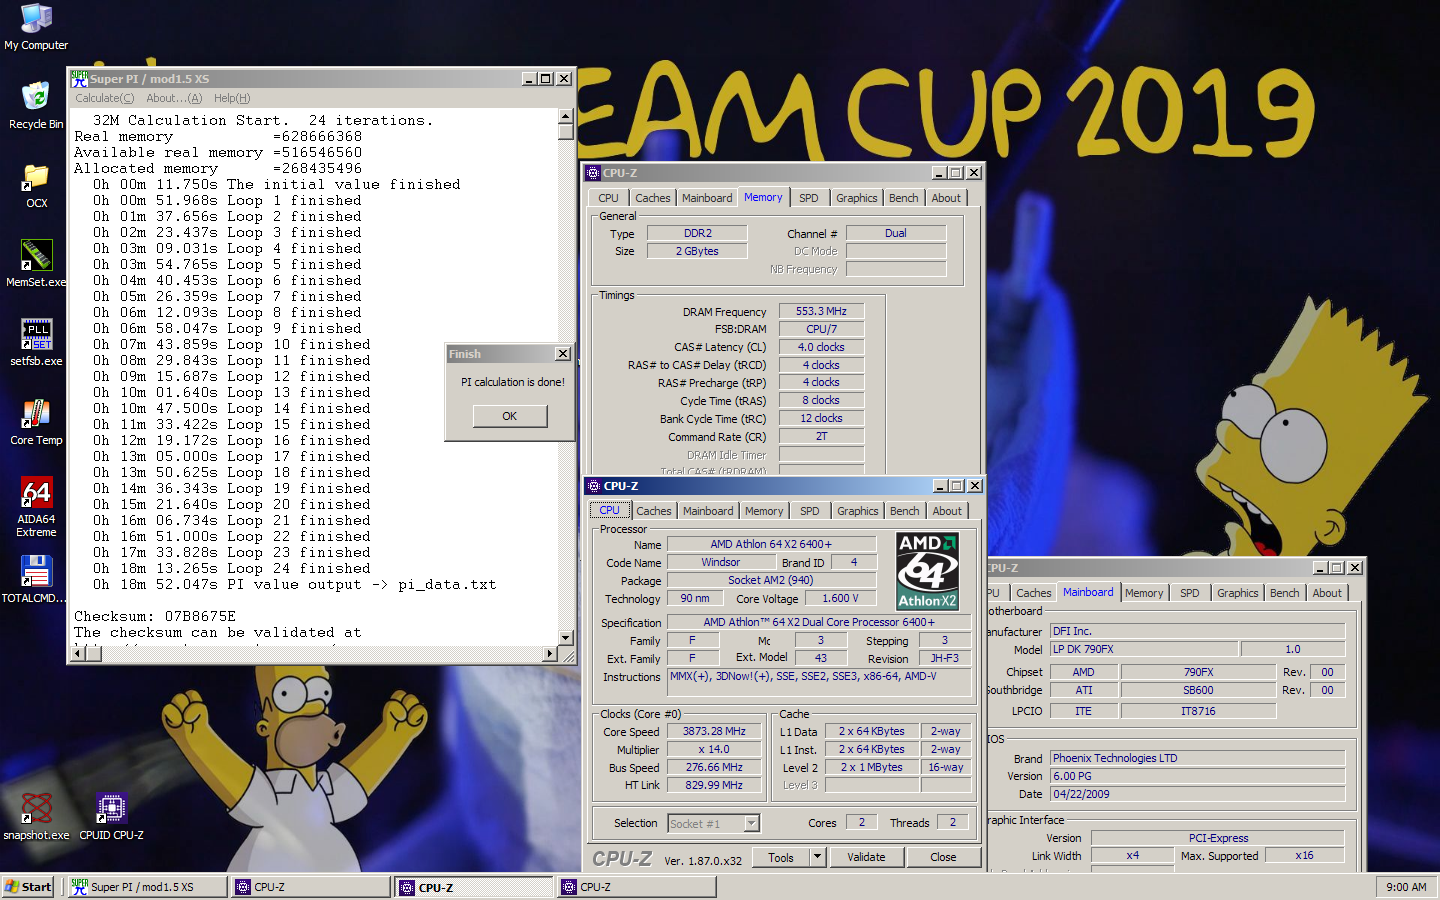Click the Super PI window title icon

[79, 78]
